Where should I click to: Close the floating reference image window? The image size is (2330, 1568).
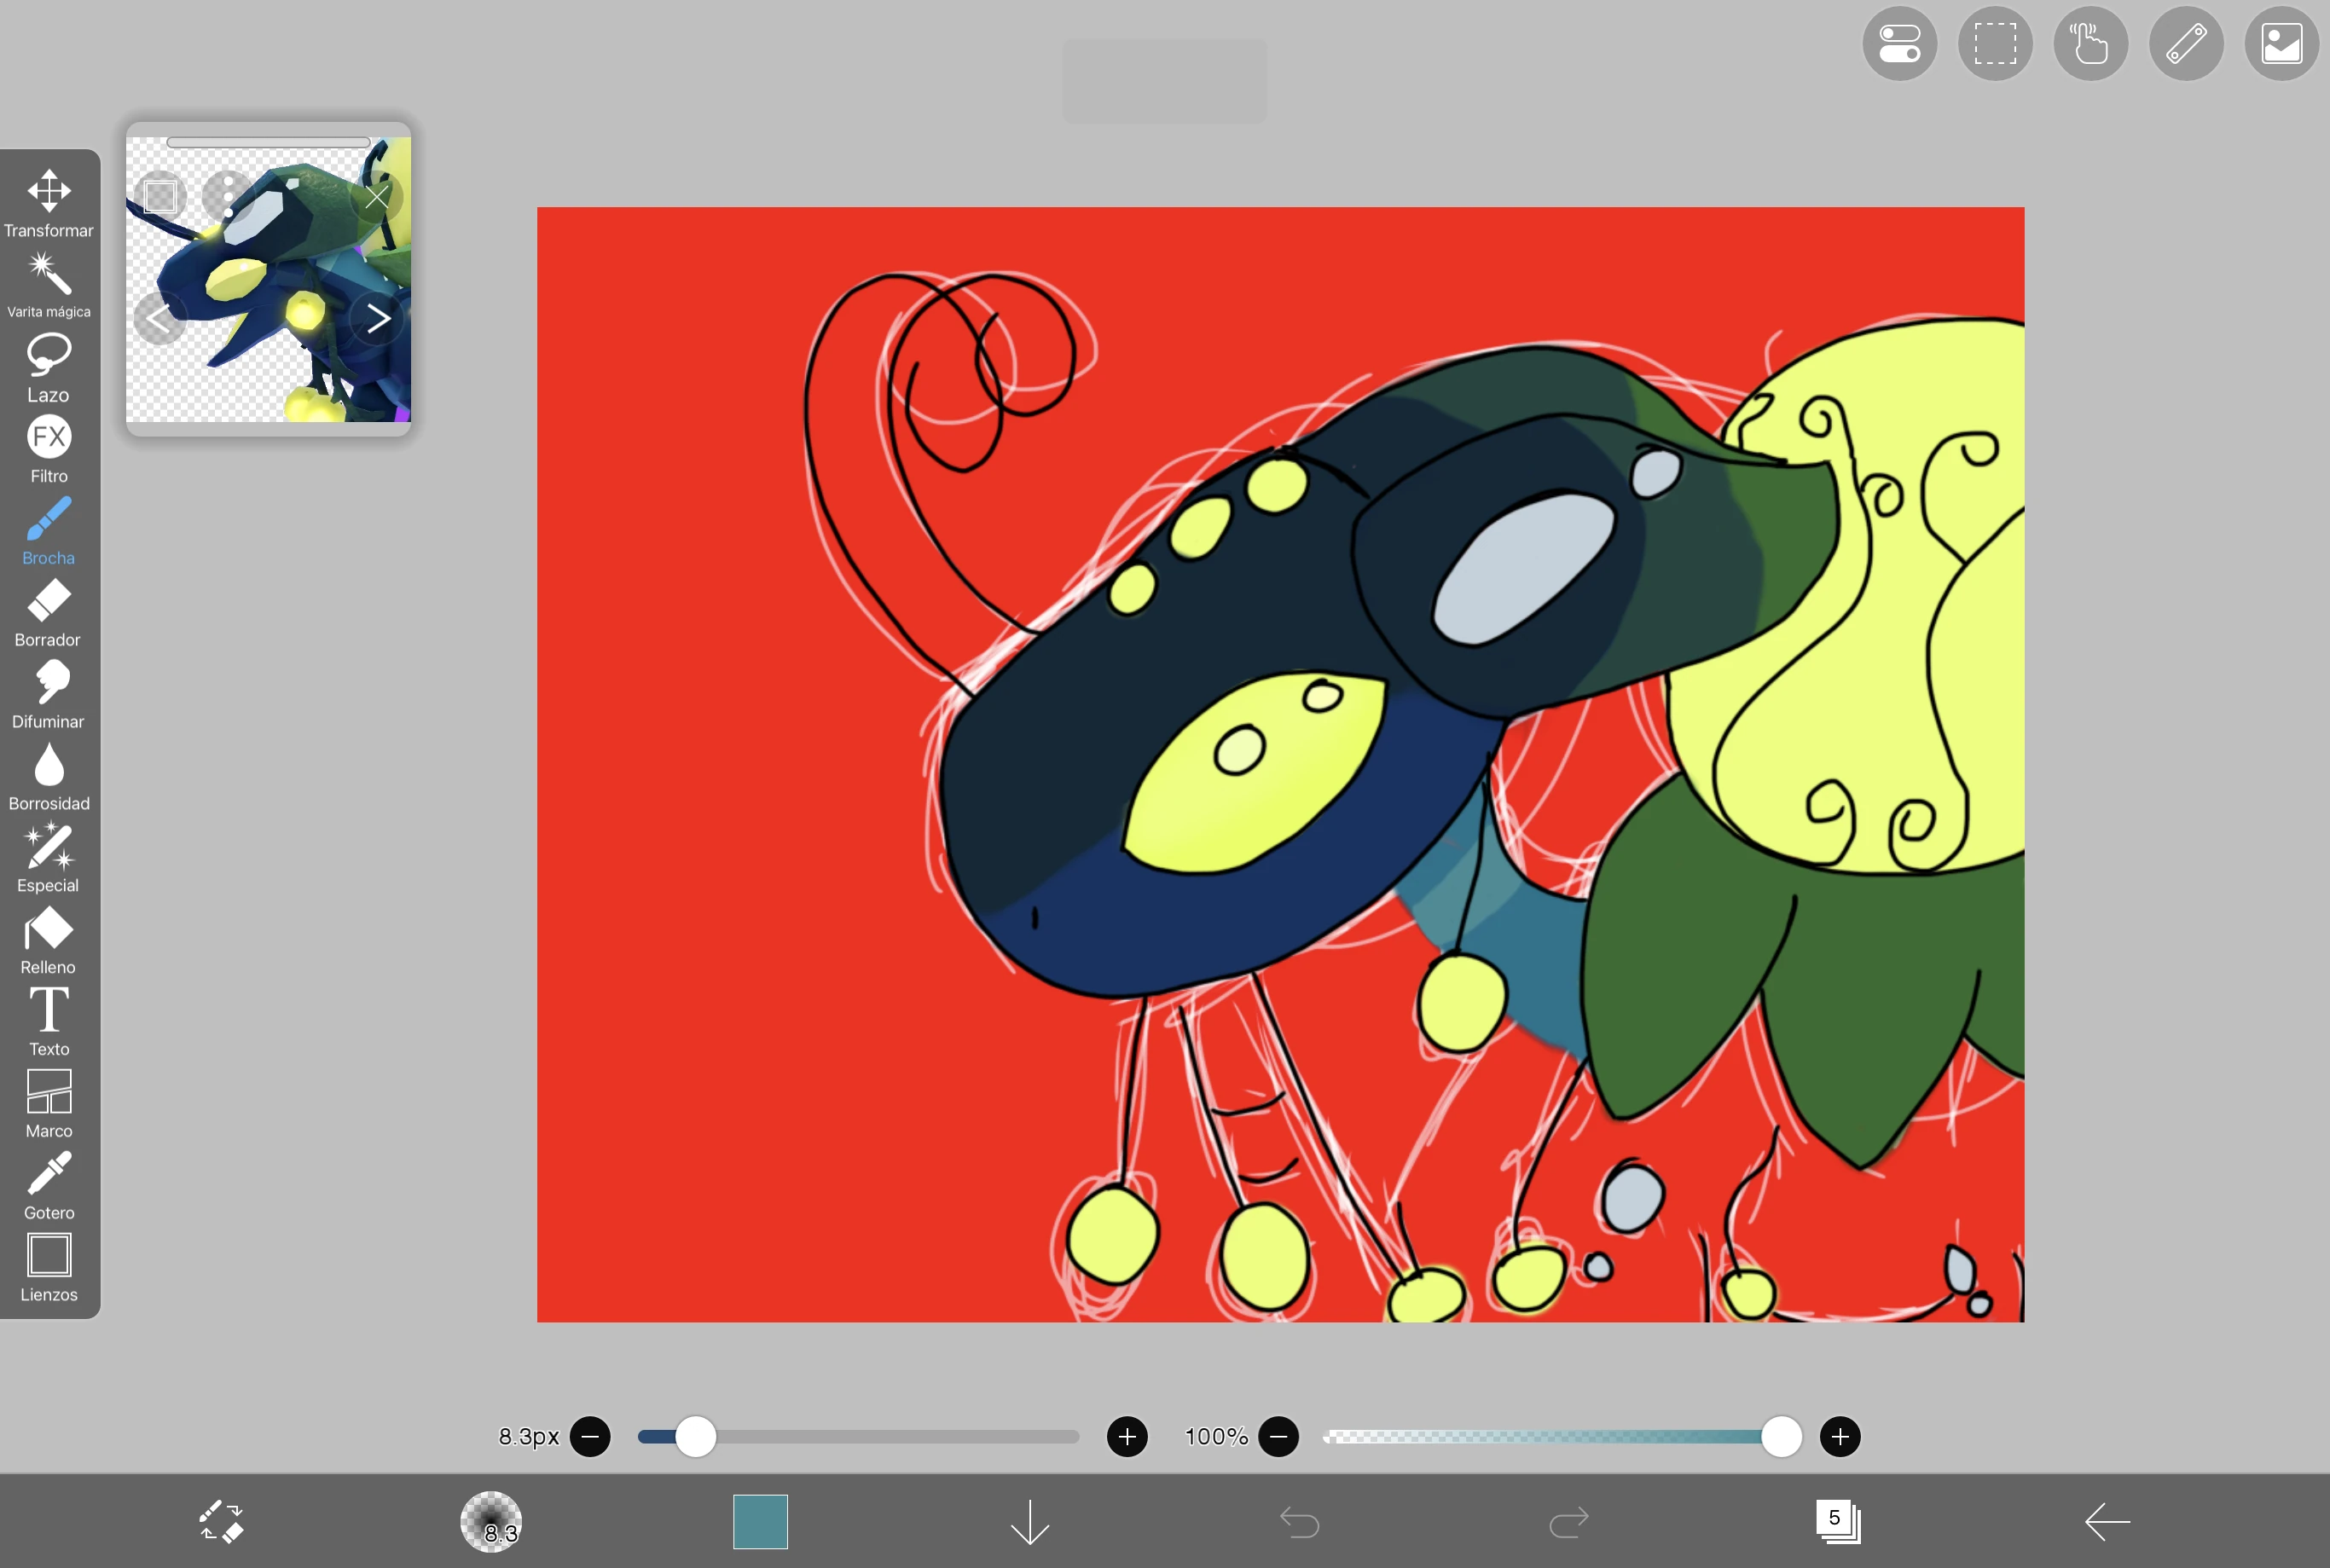tap(377, 197)
